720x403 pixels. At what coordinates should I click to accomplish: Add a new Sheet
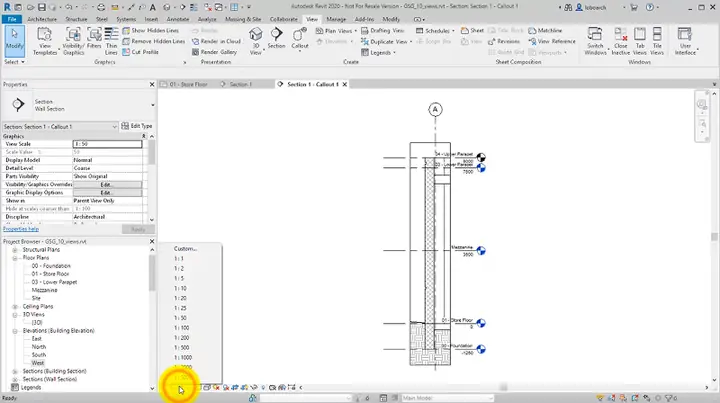(x=472, y=30)
